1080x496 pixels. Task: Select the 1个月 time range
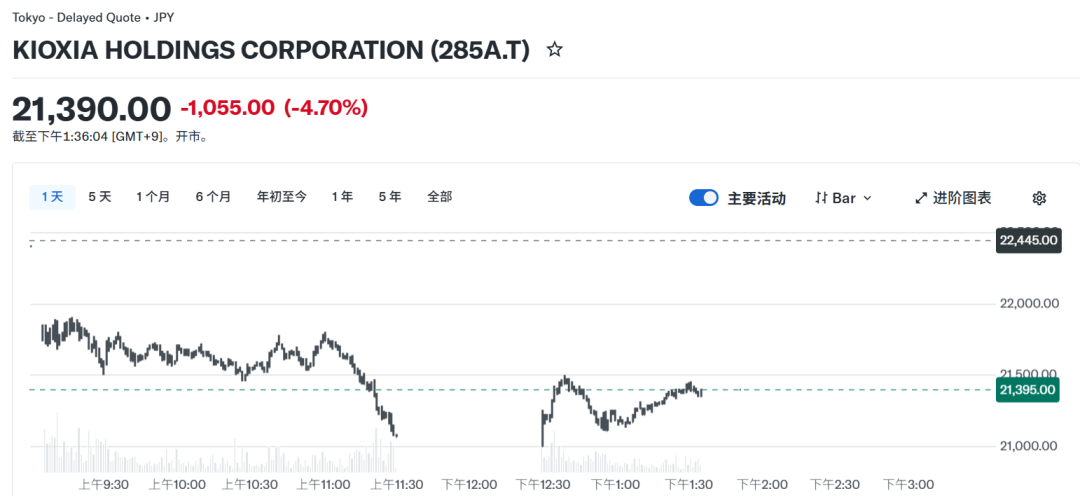(153, 197)
